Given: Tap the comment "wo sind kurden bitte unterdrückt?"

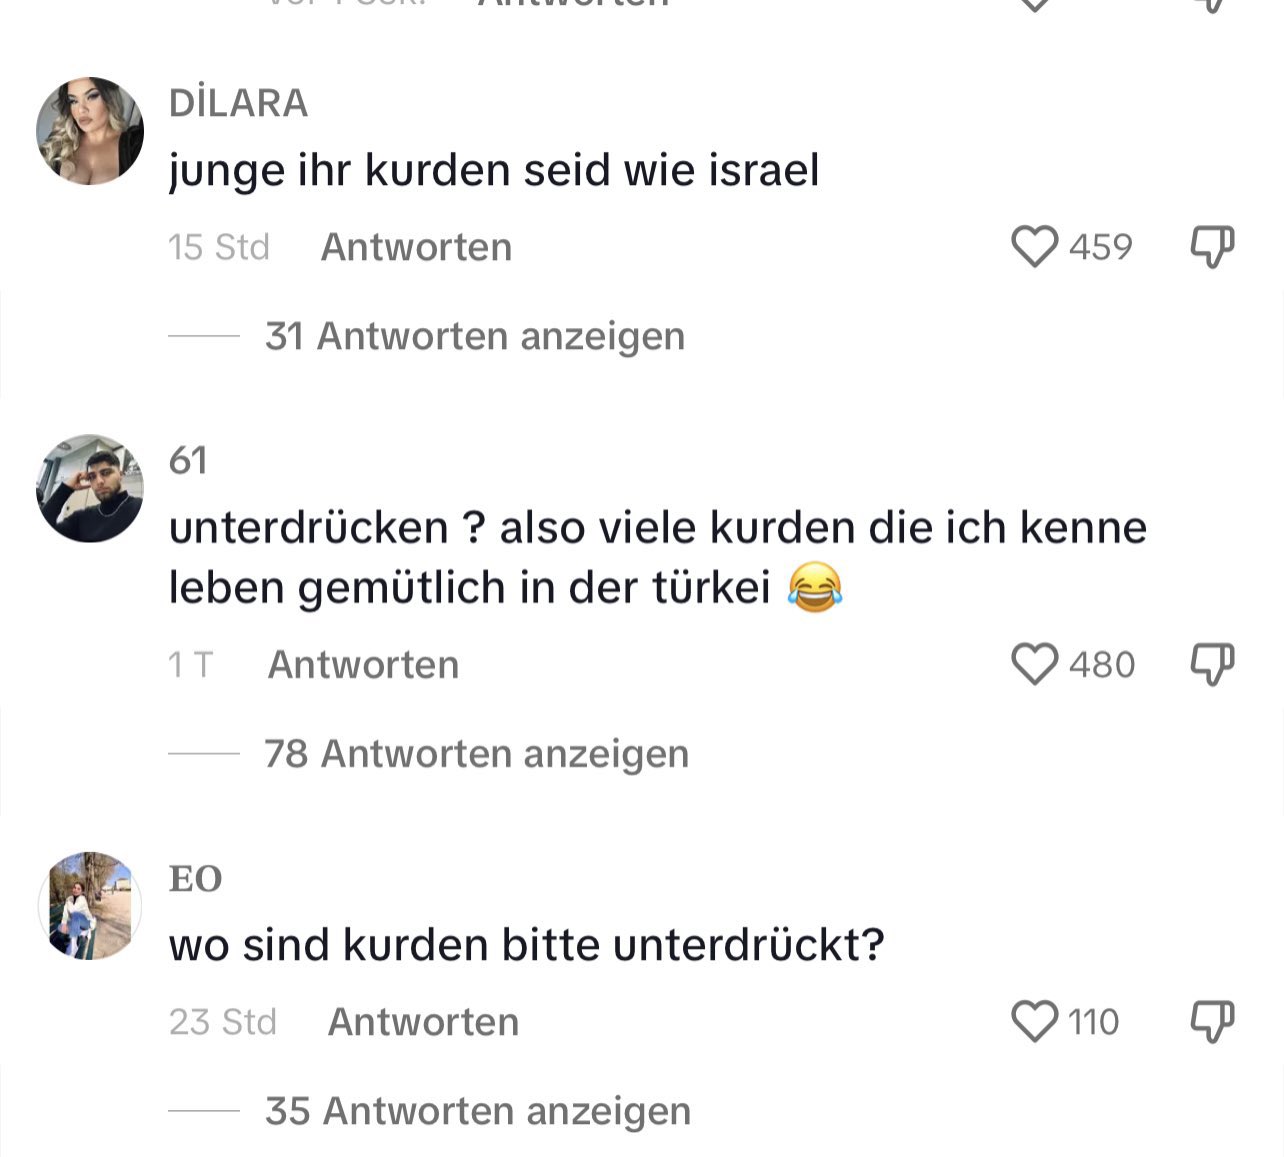Looking at the screenshot, I should click(527, 945).
